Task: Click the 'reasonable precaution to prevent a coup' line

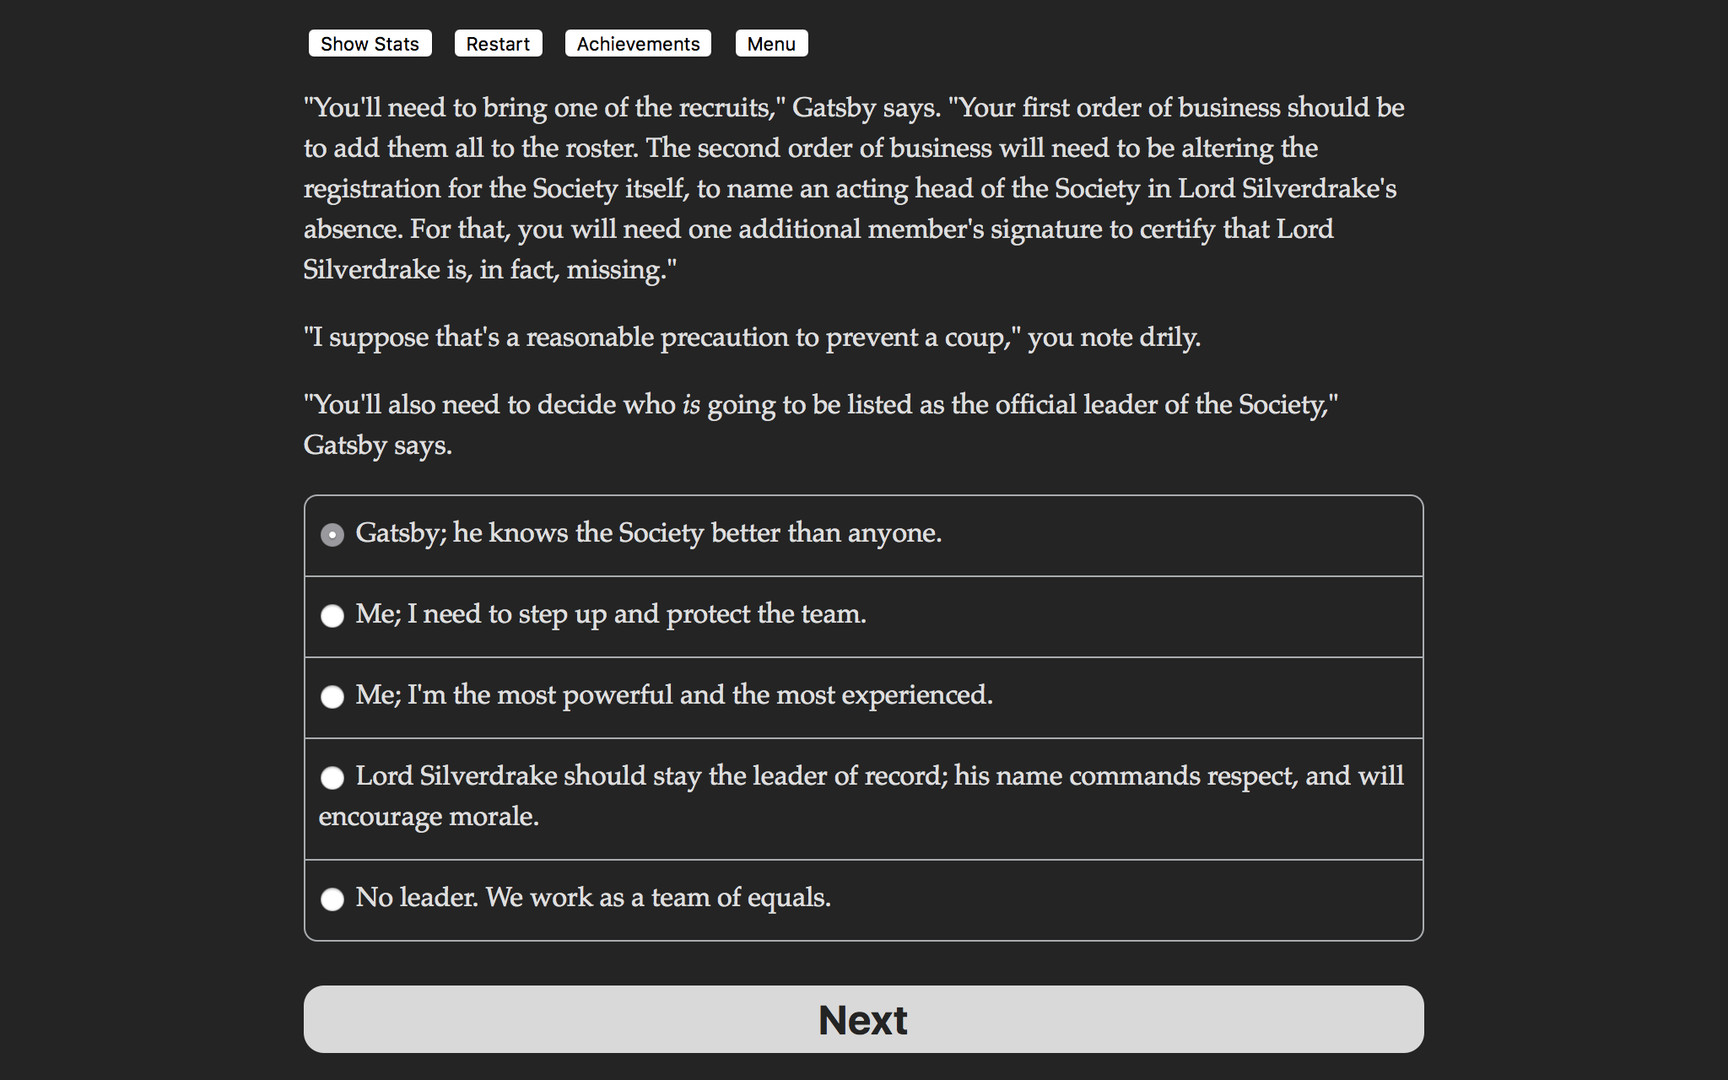Action: click(752, 337)
